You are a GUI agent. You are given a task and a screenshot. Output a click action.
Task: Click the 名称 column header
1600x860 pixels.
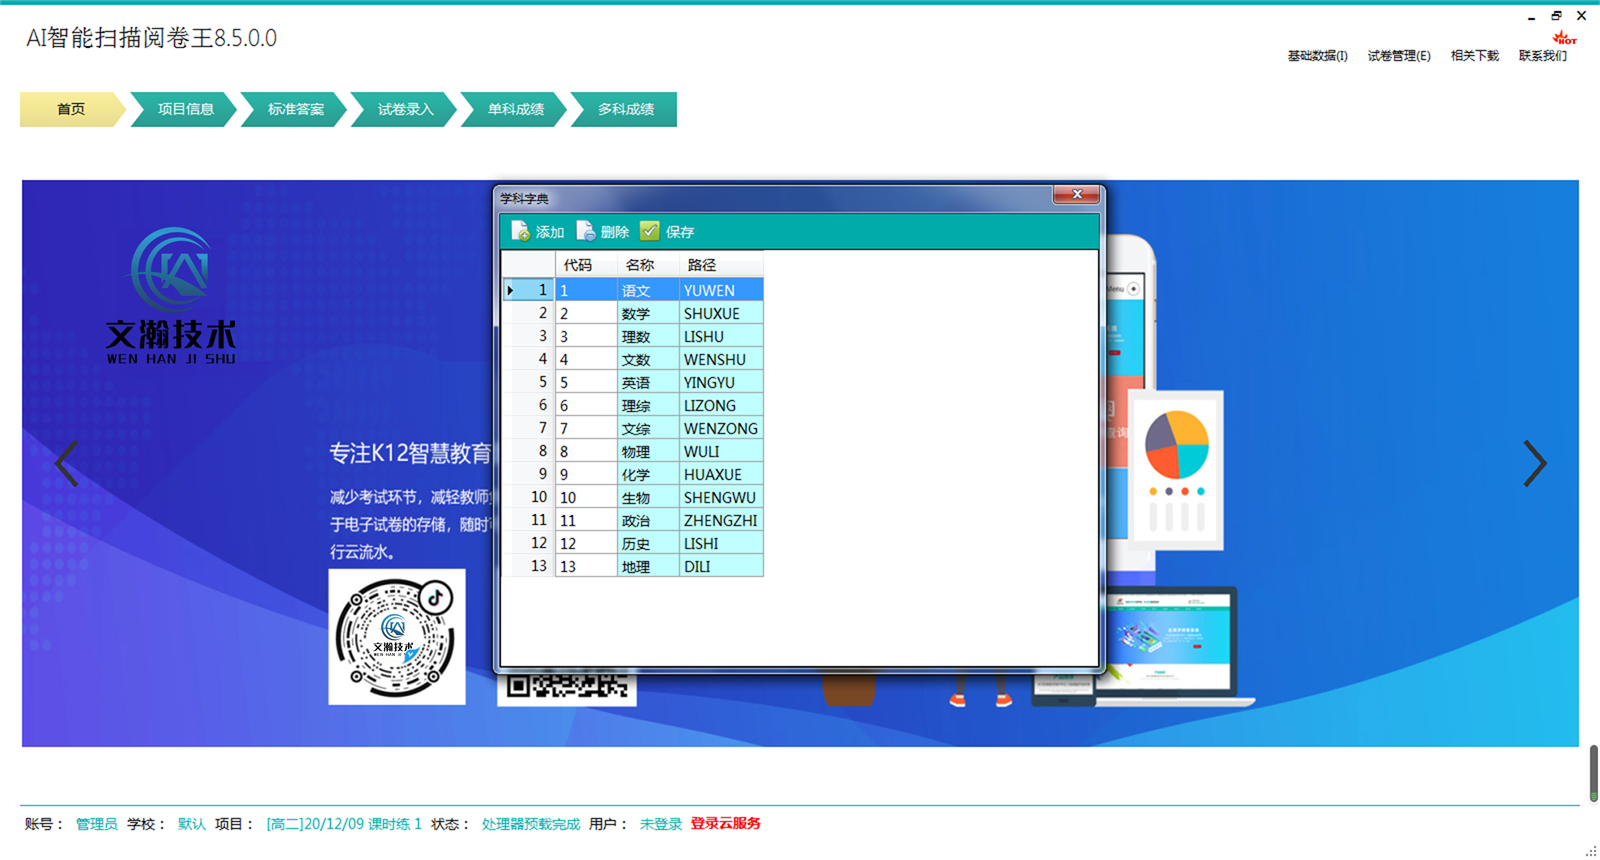click(x=640, y=265)
